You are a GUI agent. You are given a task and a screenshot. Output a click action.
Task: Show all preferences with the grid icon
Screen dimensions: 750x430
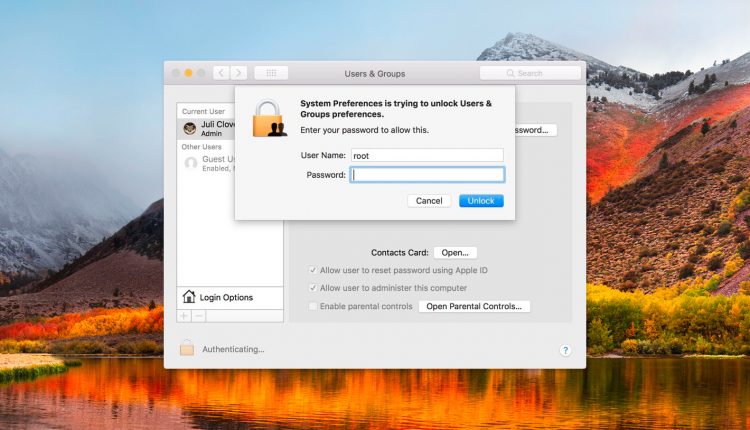pyautogui.click(x=271, y=73)
